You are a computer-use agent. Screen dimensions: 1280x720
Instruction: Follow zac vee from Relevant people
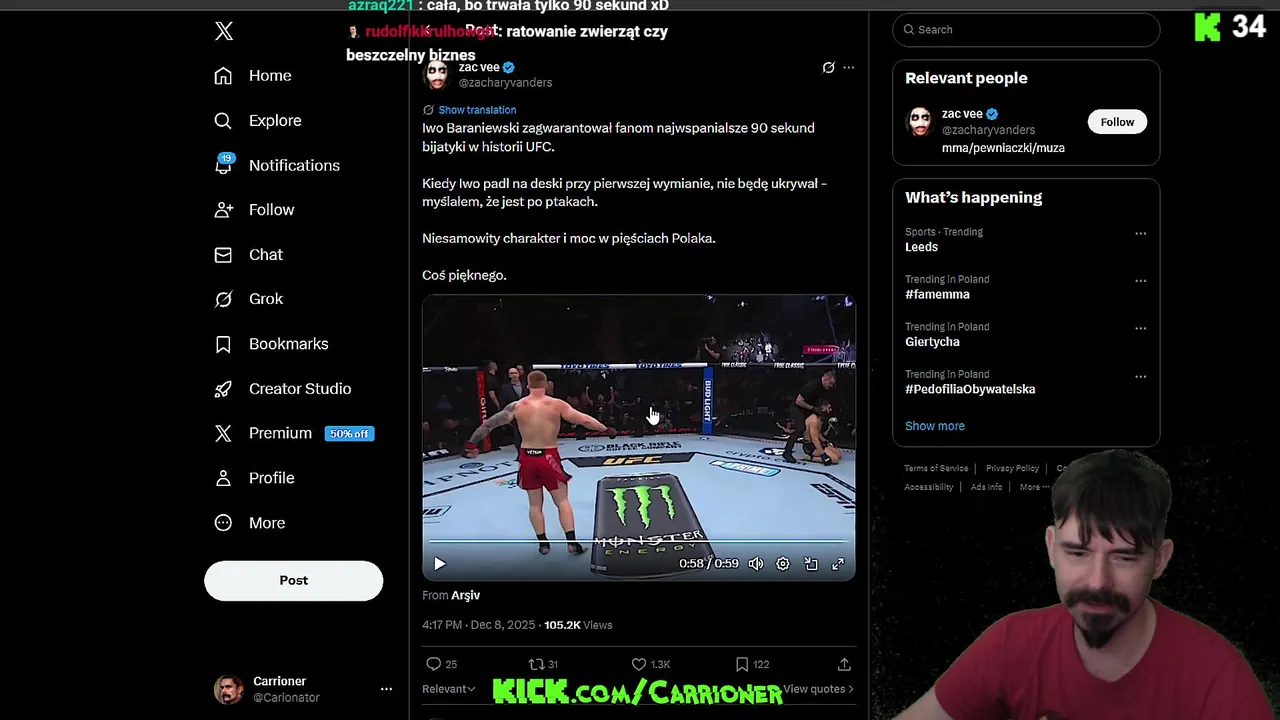[x=1117, y=122]
